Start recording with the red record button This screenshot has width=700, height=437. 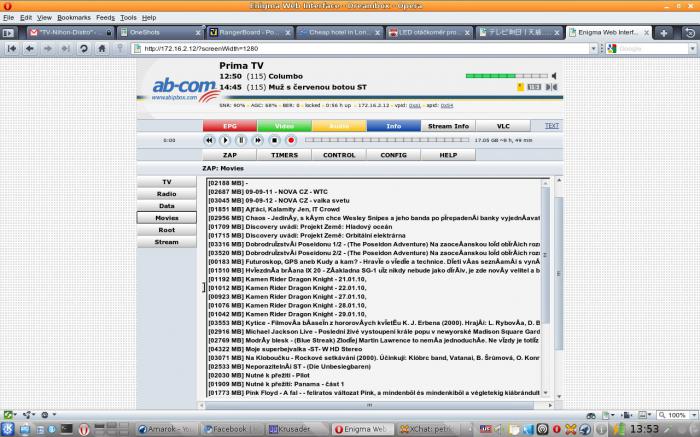pyautogui.click(x=291, y=140)
